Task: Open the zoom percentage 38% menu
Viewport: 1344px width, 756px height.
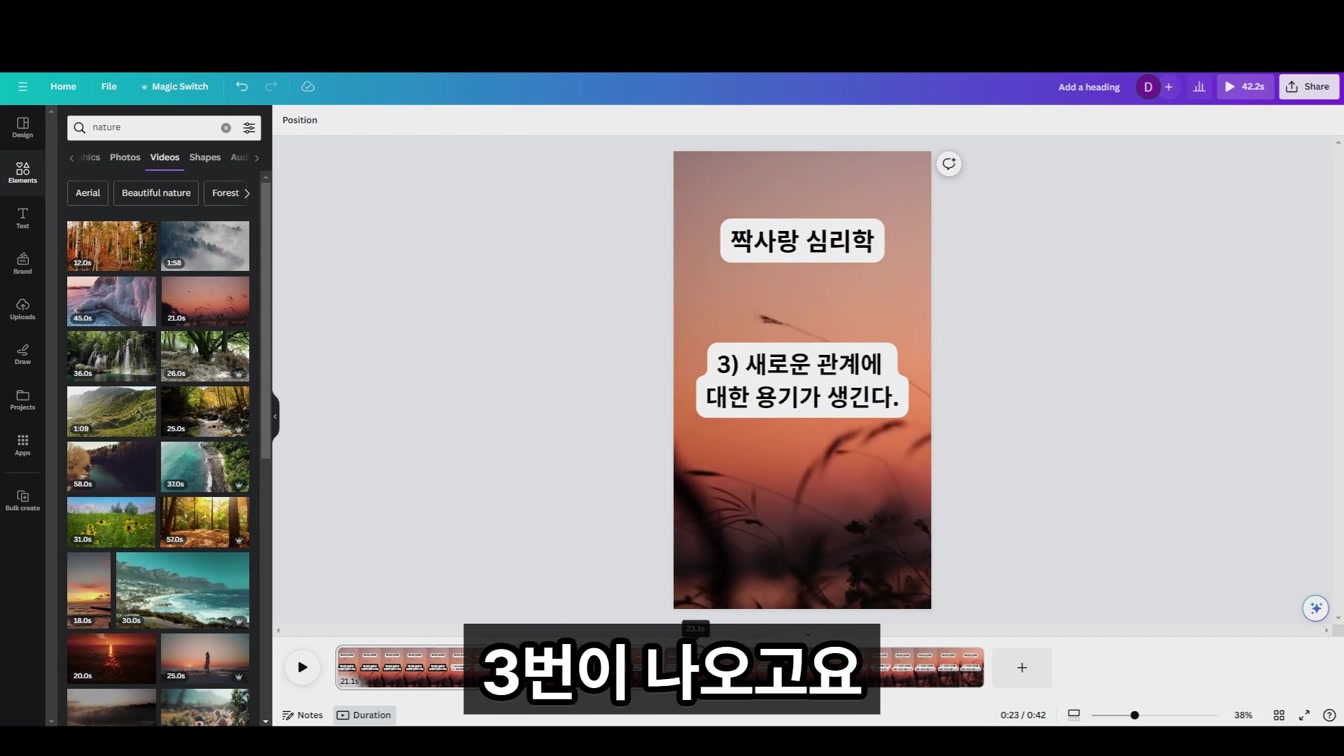Action: tap(1243, 715)
